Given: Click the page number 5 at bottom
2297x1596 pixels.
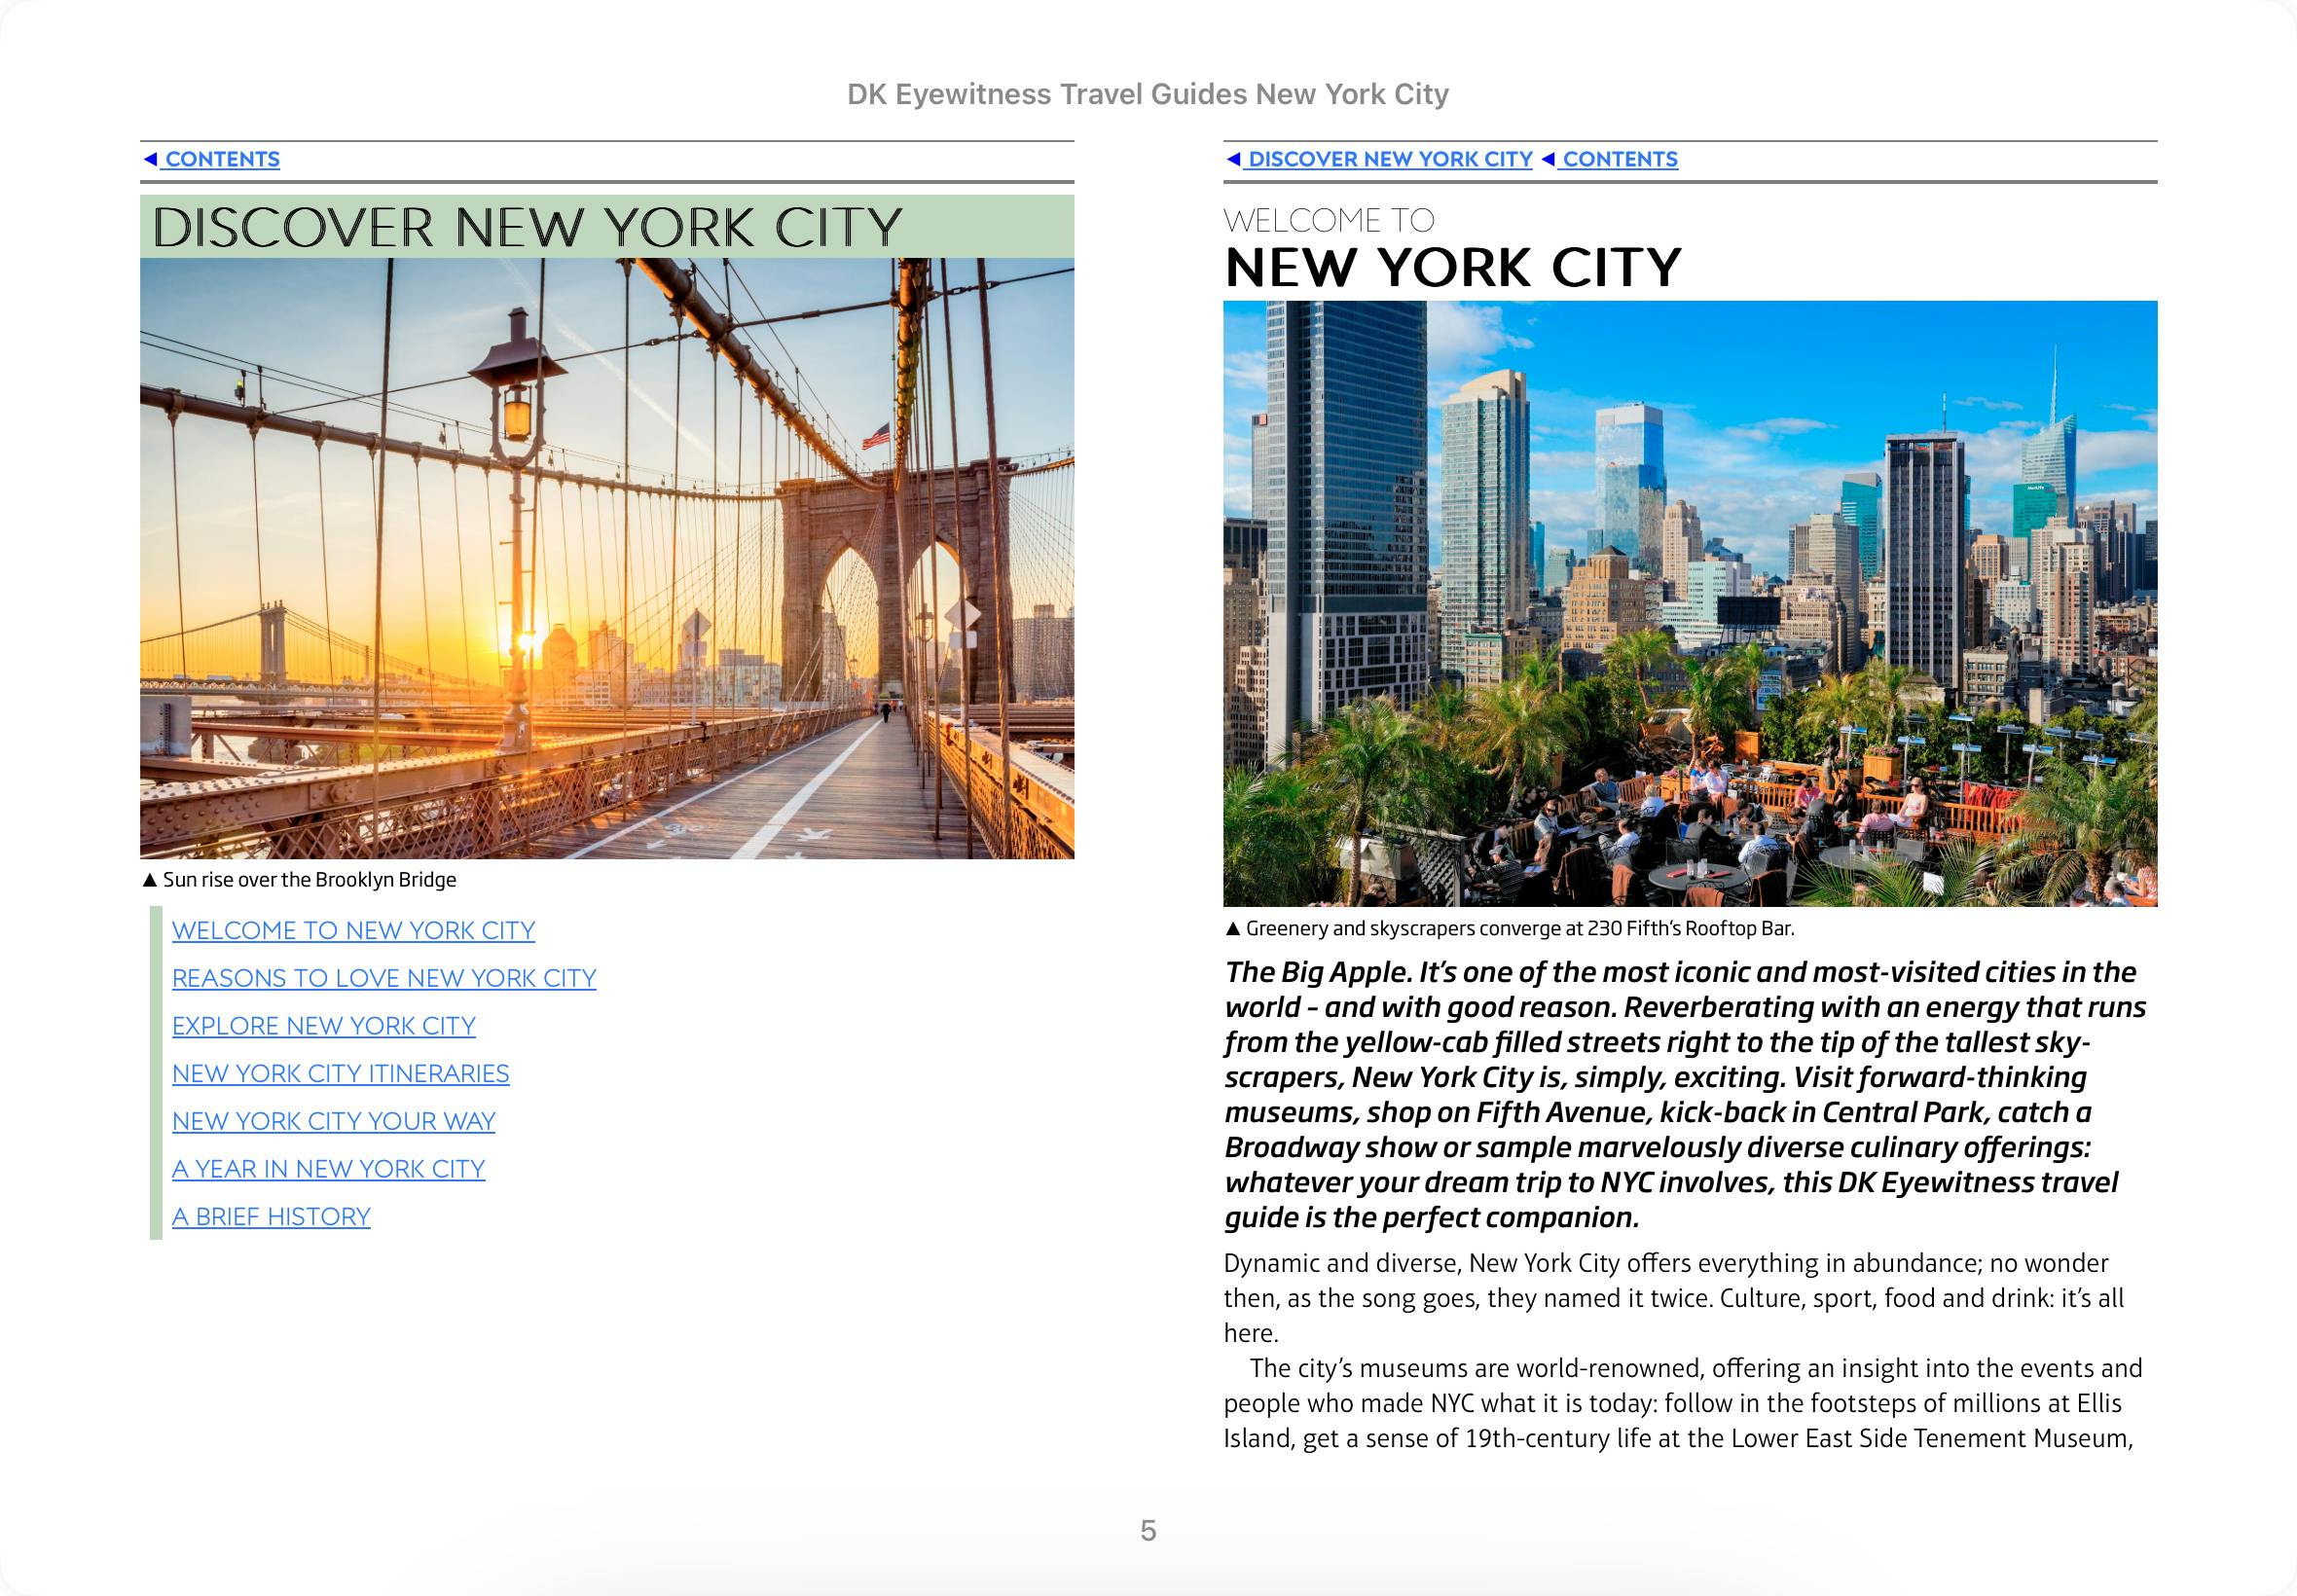Looking at the screenshot, I should pyautogui.click(x=1148, y=1531).
